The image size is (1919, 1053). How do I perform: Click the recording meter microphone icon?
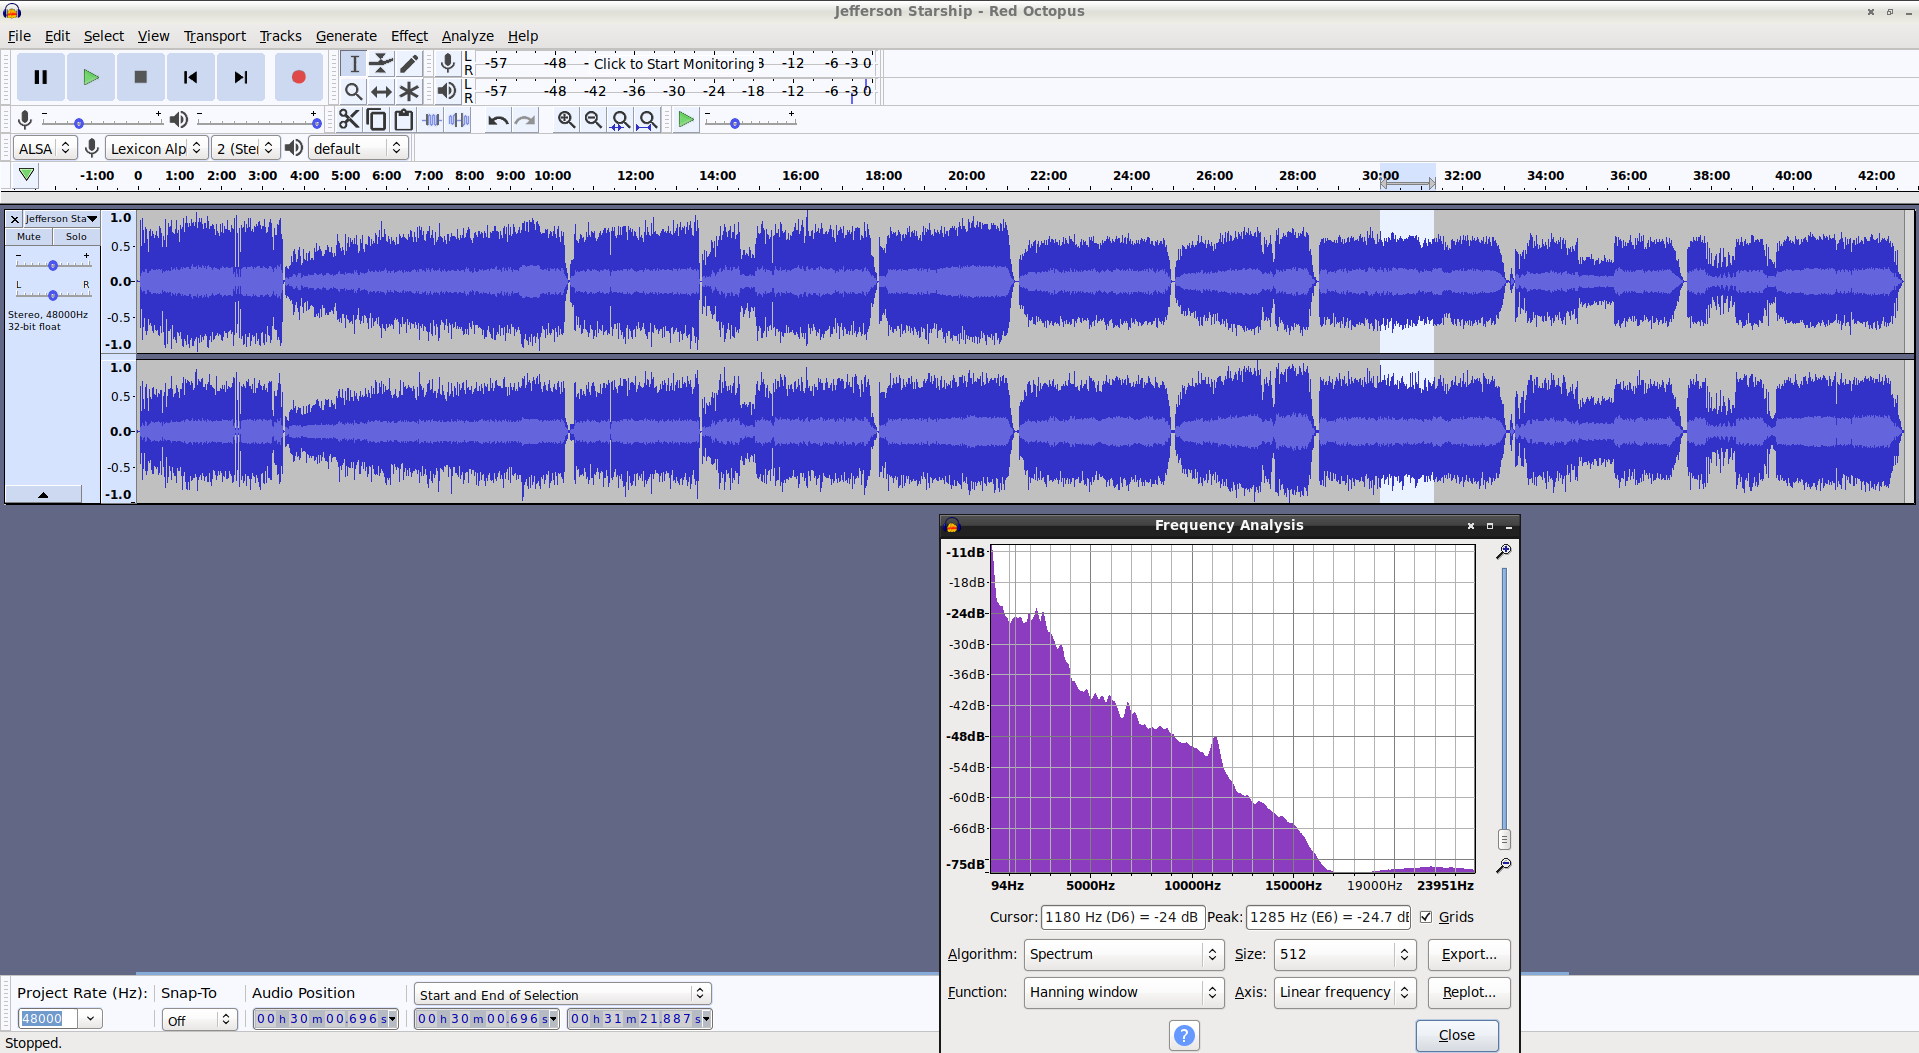pyautogui.click(x=447, y=63)
